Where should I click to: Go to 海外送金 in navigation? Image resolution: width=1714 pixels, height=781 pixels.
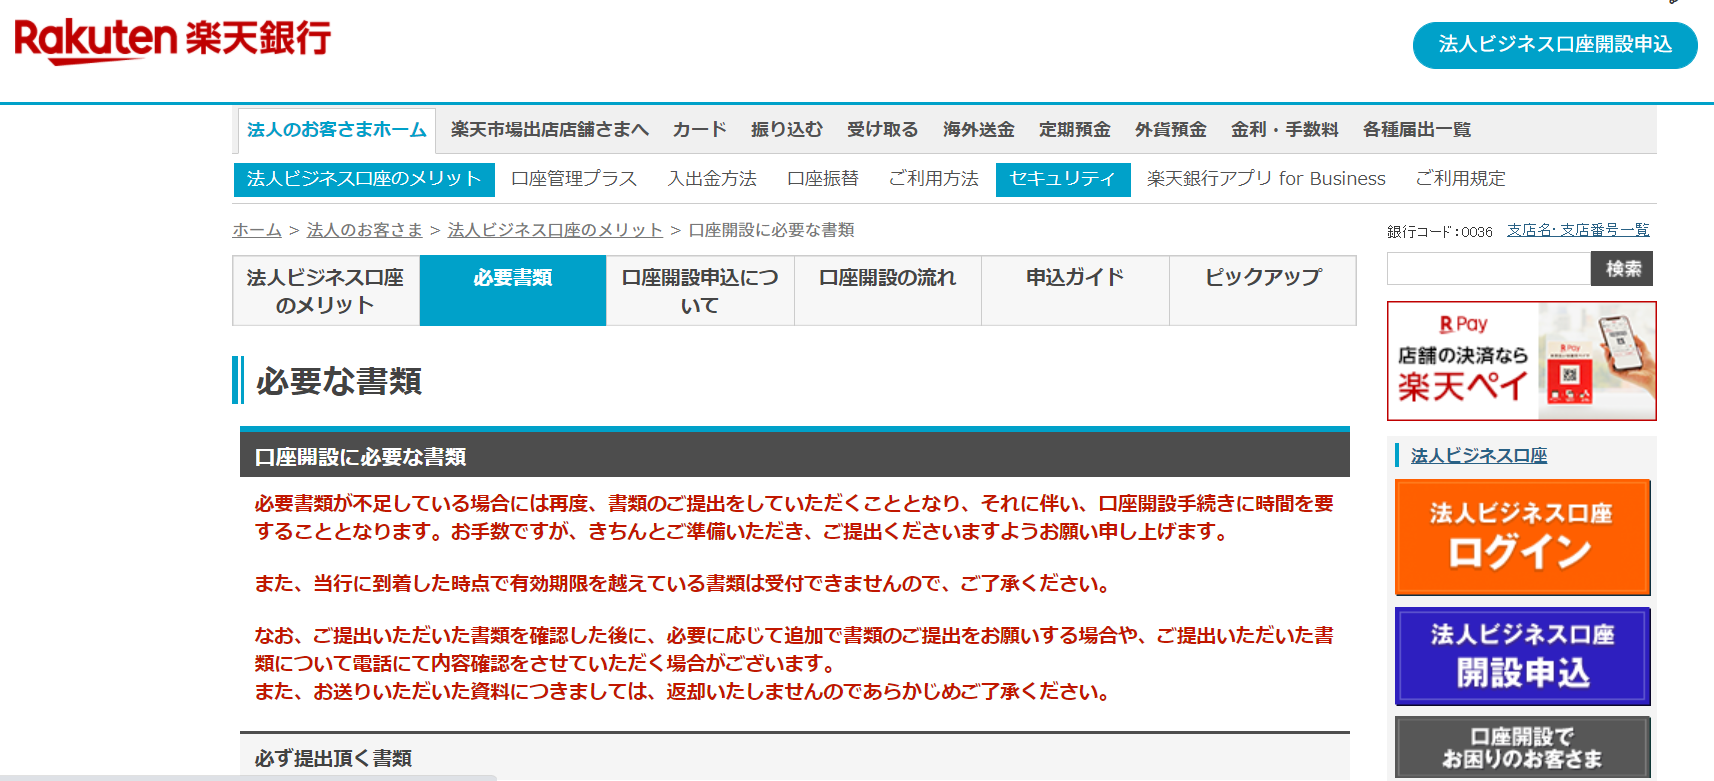point(978,130)
